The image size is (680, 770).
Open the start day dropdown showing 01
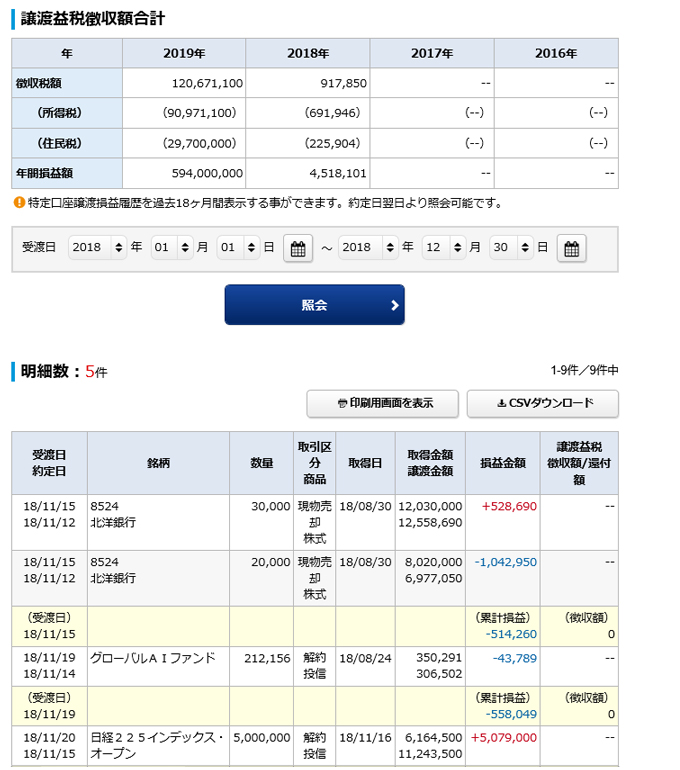(238, 247)
